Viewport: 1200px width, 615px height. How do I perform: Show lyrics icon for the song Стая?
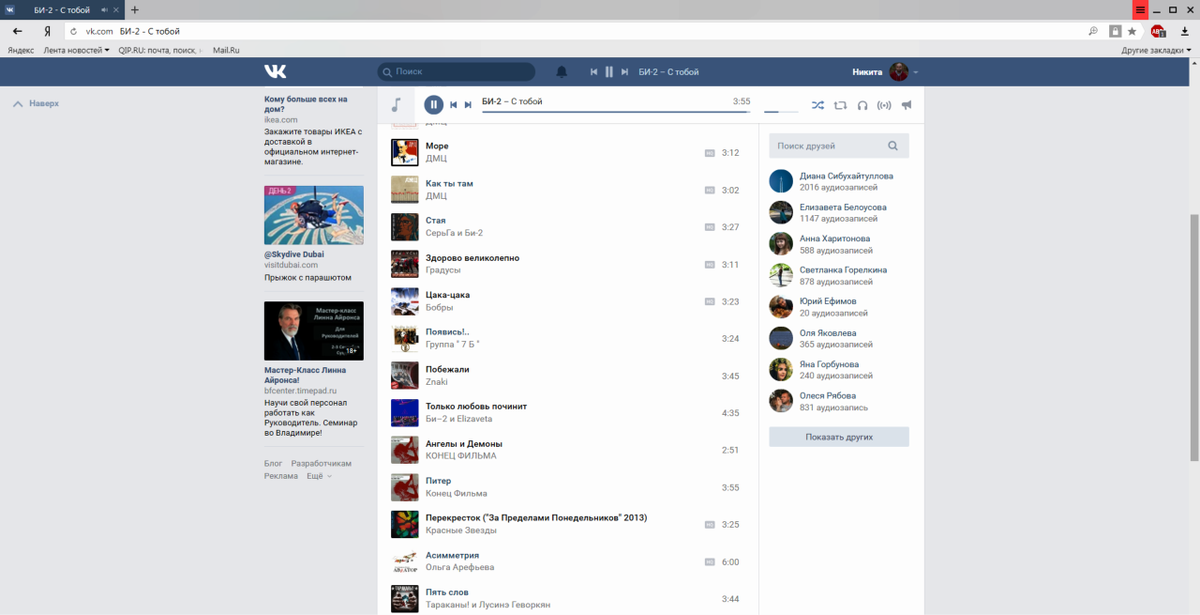pos(710,227)
